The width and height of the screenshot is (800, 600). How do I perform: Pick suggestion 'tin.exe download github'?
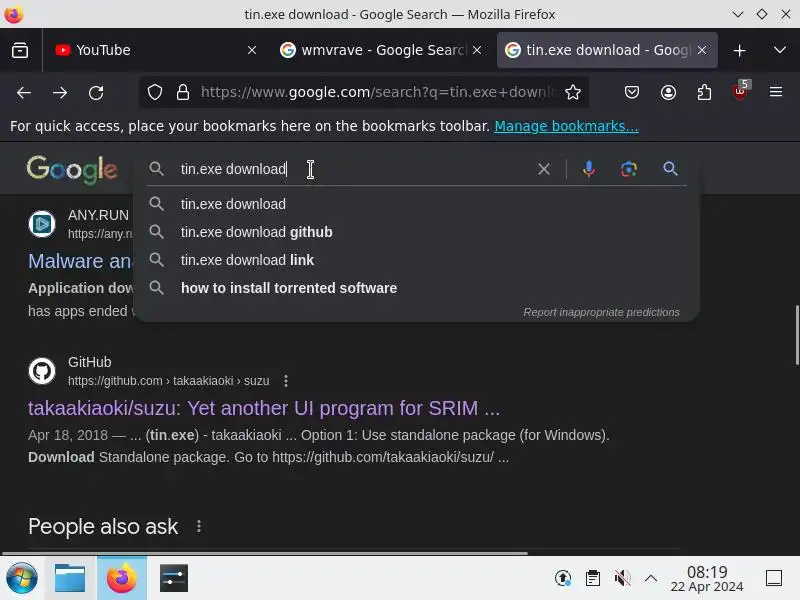(x=416, y=232)
